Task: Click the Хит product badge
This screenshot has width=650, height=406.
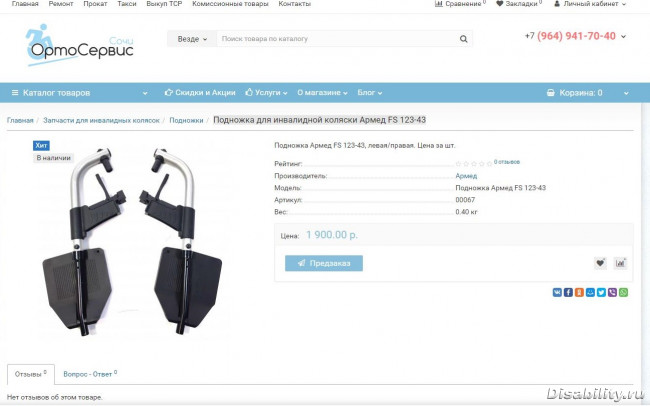Action: (x=41, y=146)
